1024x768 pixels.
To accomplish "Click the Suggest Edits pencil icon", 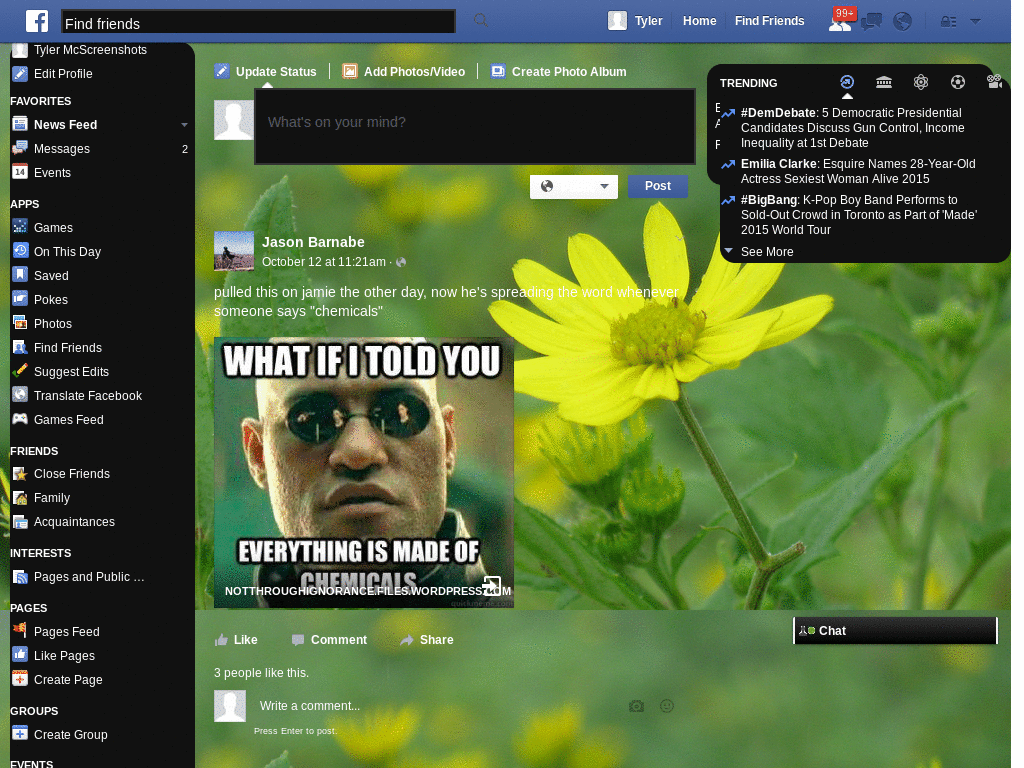I will [20, 371].
